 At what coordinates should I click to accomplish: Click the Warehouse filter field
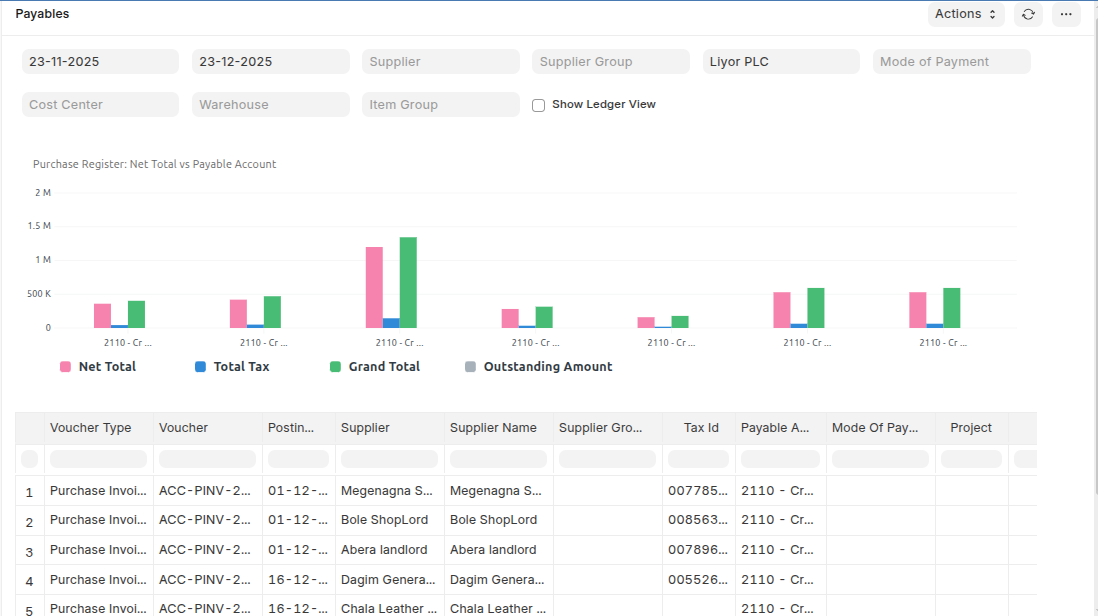(270, 105)
